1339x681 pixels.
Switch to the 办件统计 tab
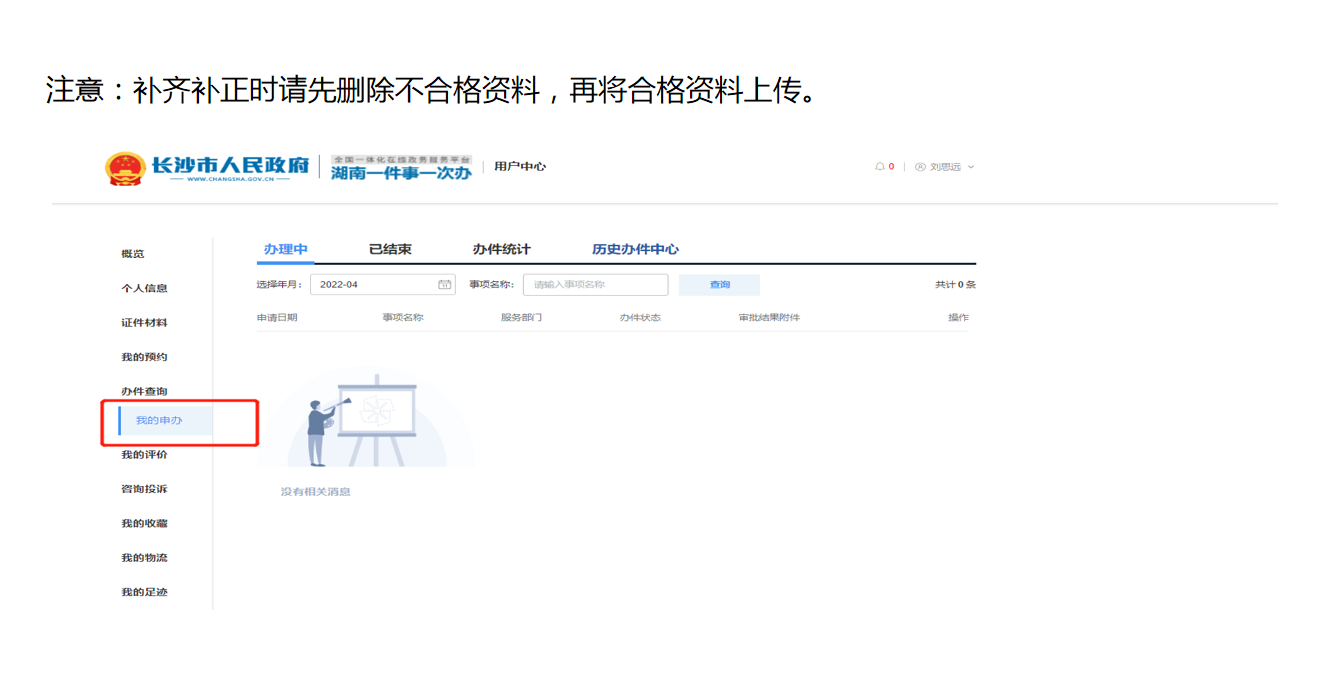[x=501, y=249]
